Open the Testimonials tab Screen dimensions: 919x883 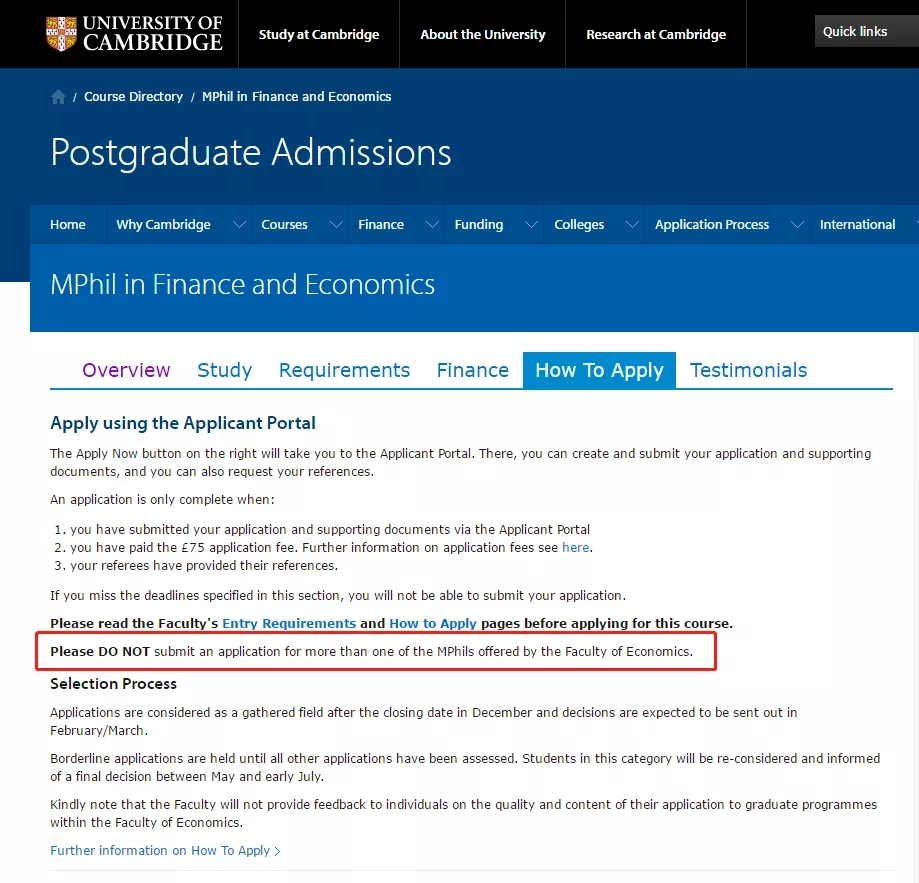[x=748, y=370]
